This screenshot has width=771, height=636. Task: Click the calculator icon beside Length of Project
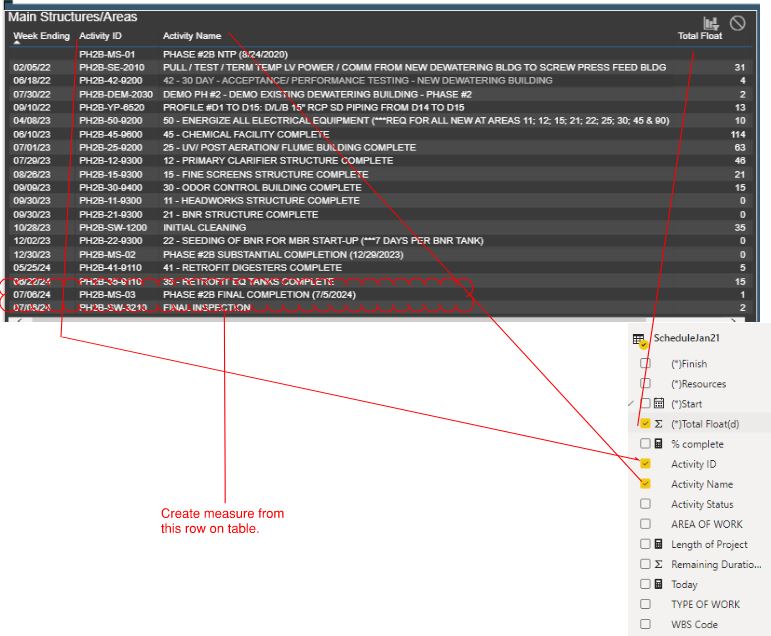(x=659, y=544)
